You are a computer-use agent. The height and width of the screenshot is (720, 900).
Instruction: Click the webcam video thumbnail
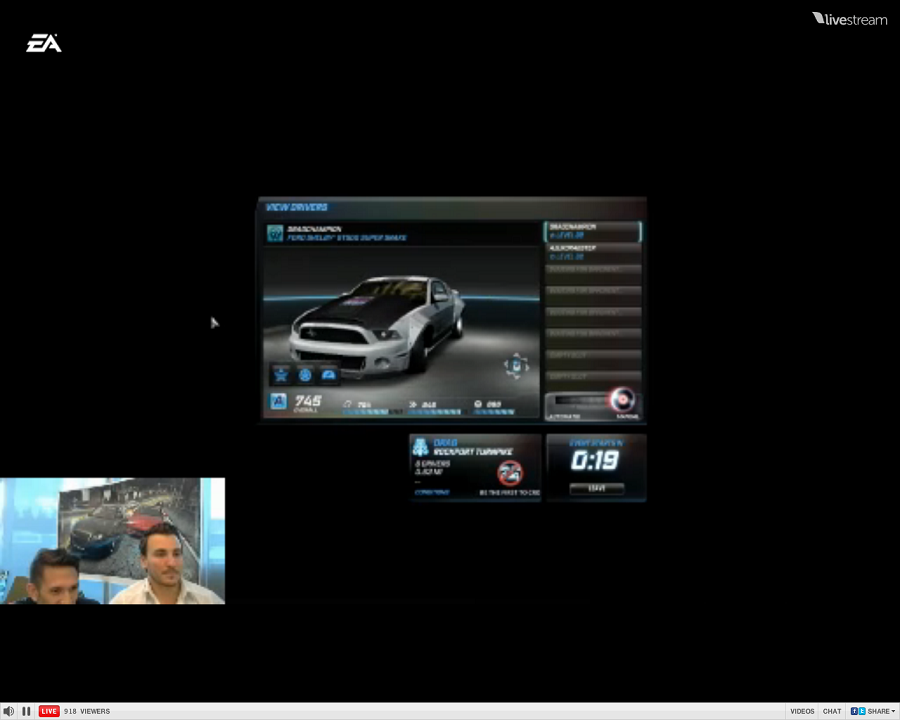point(112,541)
